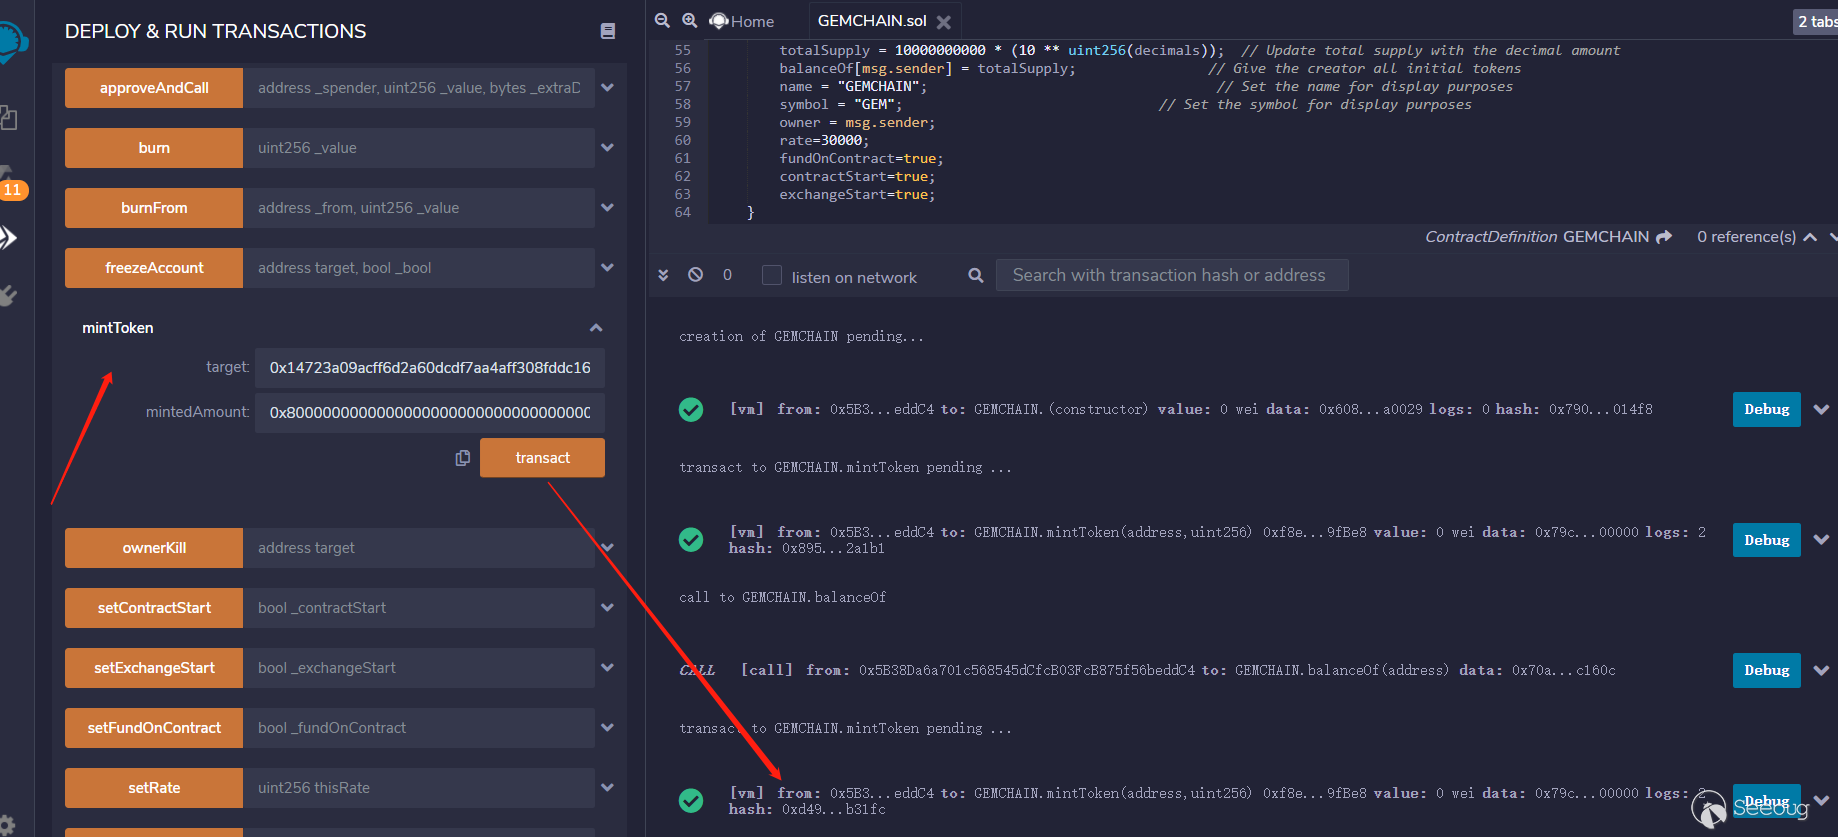Collapse the terminal with the double-chevron icon
This screenshot has width=1838, height=837.
tap(663, 275)
